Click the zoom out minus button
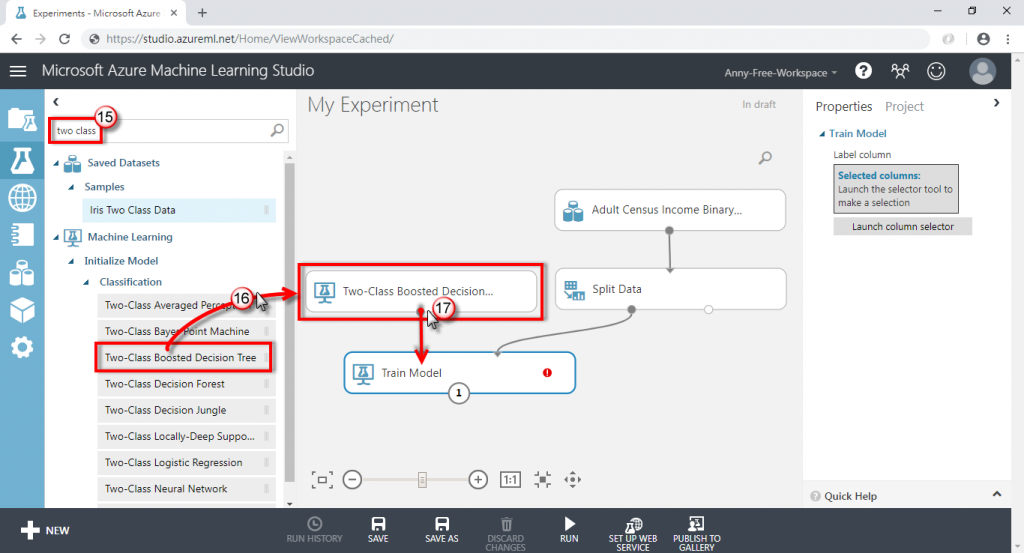The height and width of the screenshot is (553, 1024). point(352,480)
